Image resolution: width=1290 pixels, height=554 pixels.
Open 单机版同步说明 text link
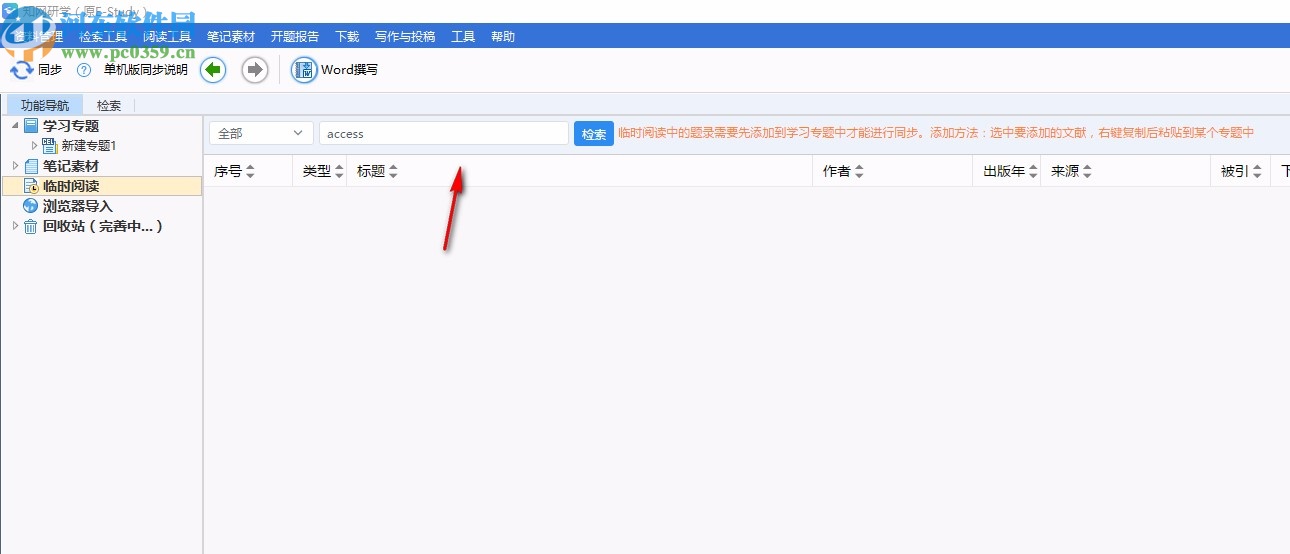(x=146, y=70)
